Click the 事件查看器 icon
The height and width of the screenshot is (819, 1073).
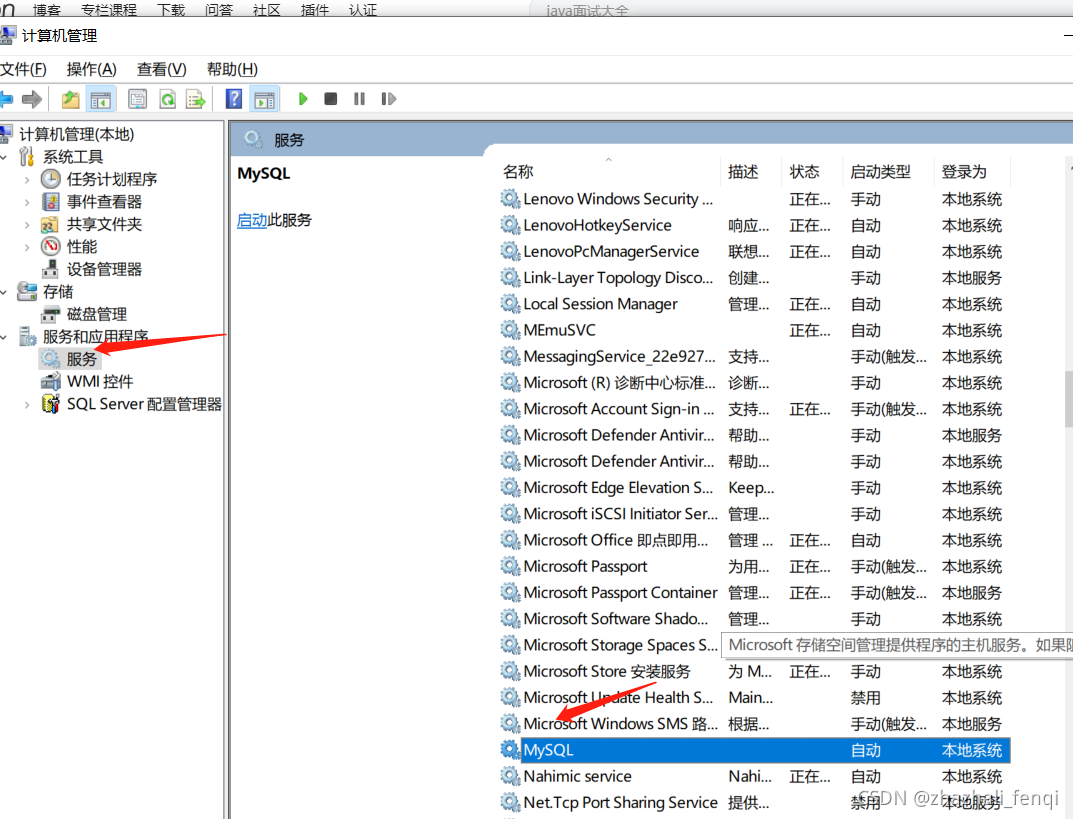[x=51, y=202]
